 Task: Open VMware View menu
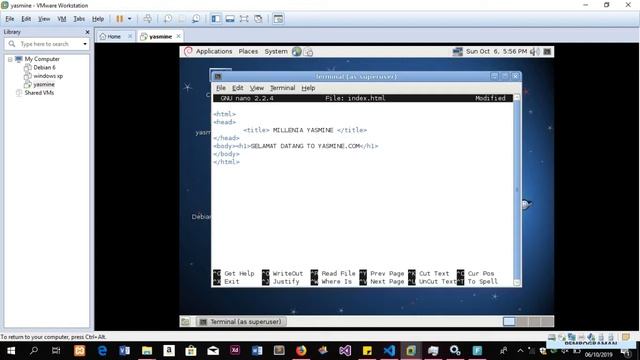[44, 19]
